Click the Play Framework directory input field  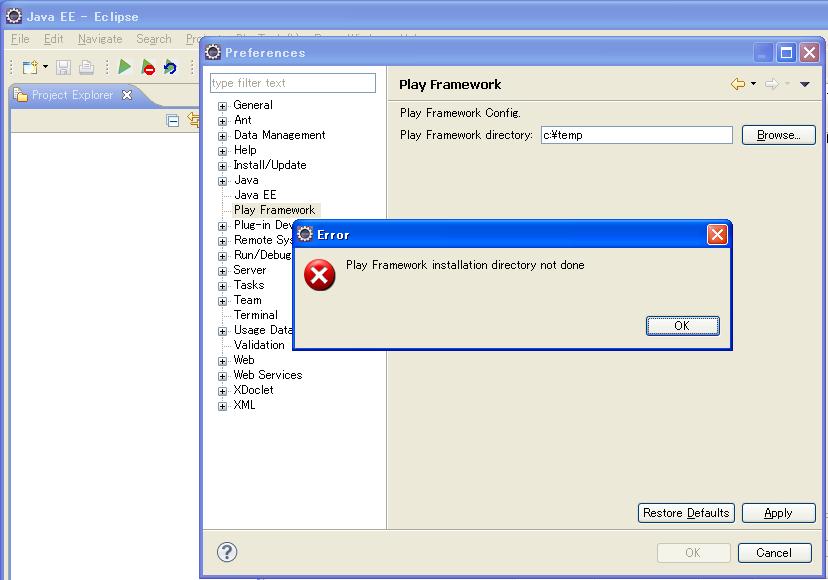637,135
